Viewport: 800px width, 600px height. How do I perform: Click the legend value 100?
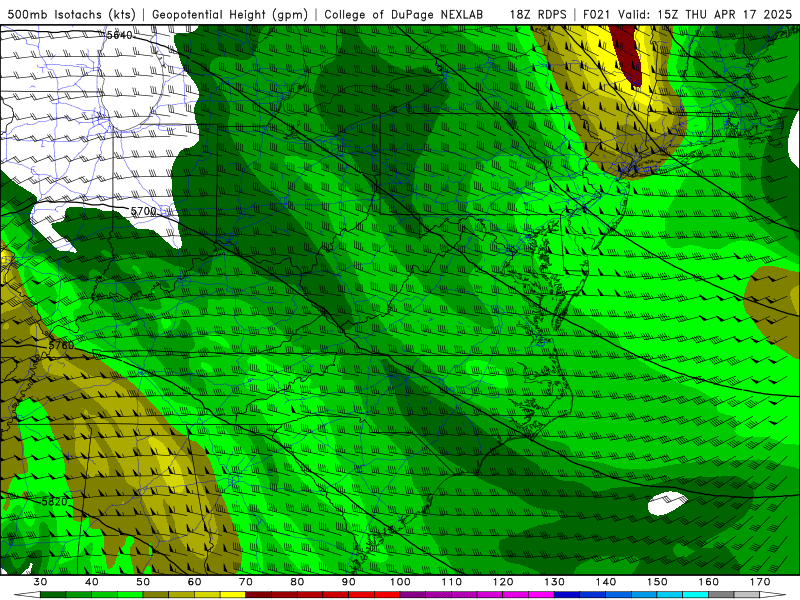click(x=400, y=582)
